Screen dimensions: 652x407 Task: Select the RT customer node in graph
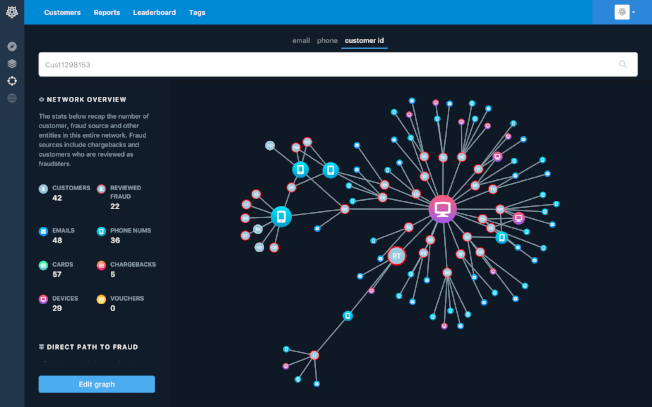[396, 256]
